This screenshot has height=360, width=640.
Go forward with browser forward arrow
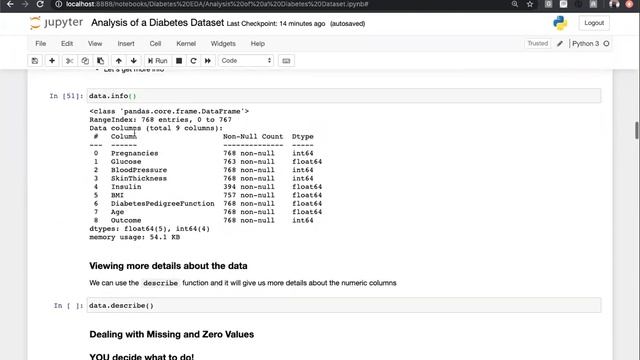tap(25, 4)
